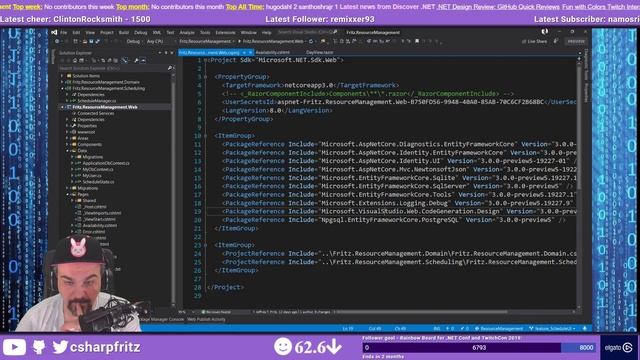Open the Package Manager Console tab
640x360 pixels.
coord(162,319)
